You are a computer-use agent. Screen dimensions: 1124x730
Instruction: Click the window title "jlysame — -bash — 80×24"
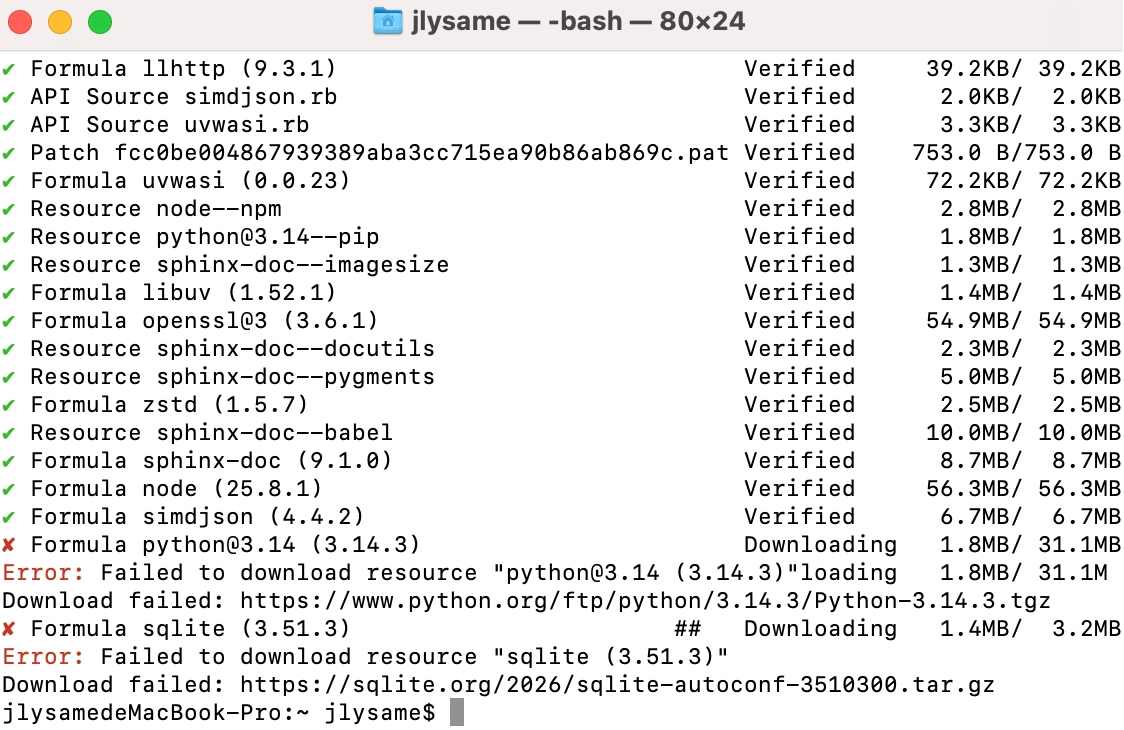coord(578,21)
